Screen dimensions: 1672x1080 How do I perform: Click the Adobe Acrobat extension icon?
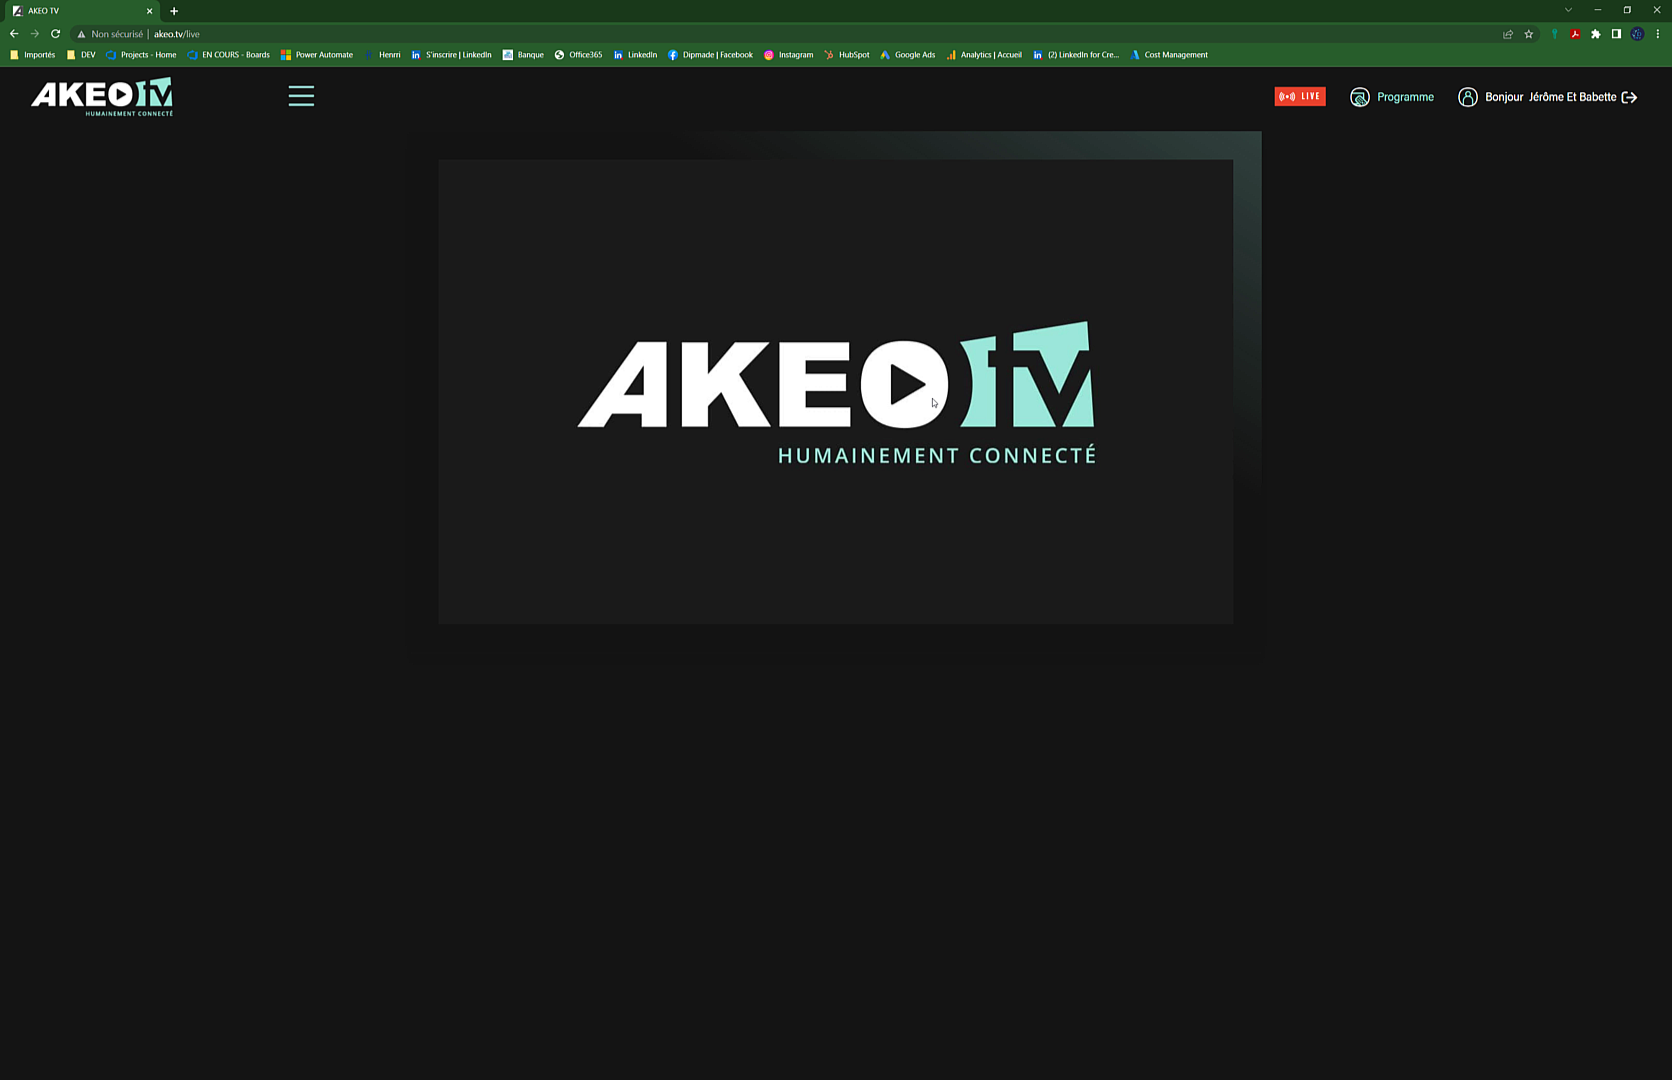point(1575,34)
